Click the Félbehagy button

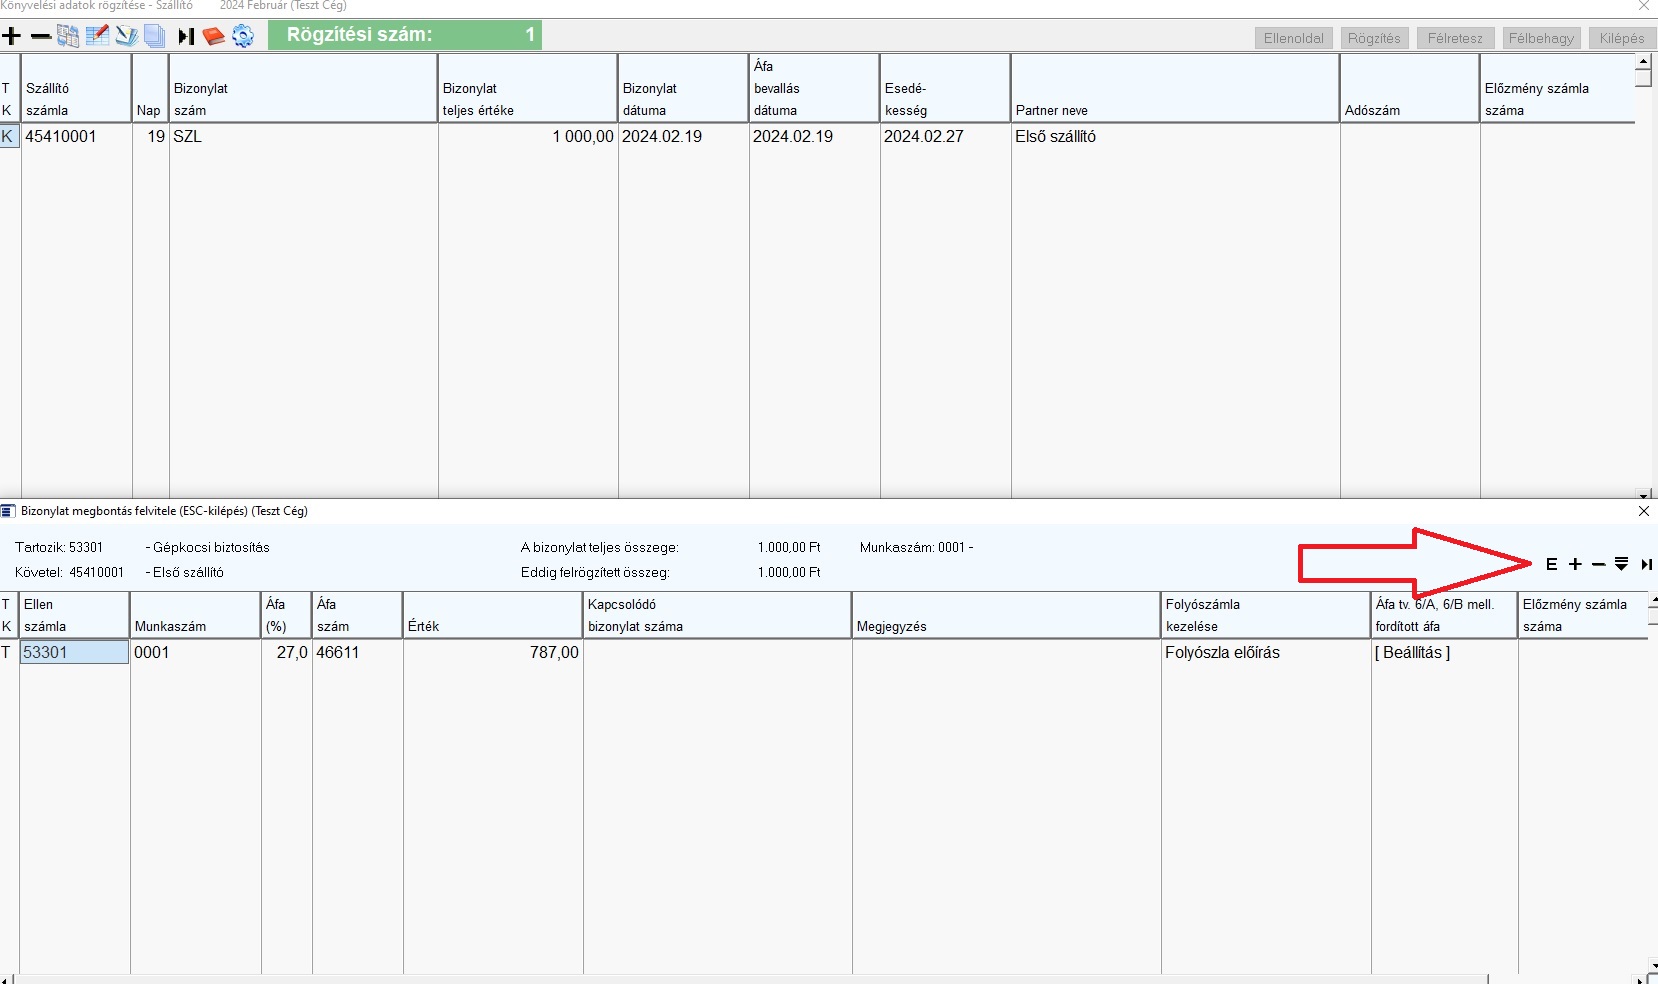tap(1540, 38)
